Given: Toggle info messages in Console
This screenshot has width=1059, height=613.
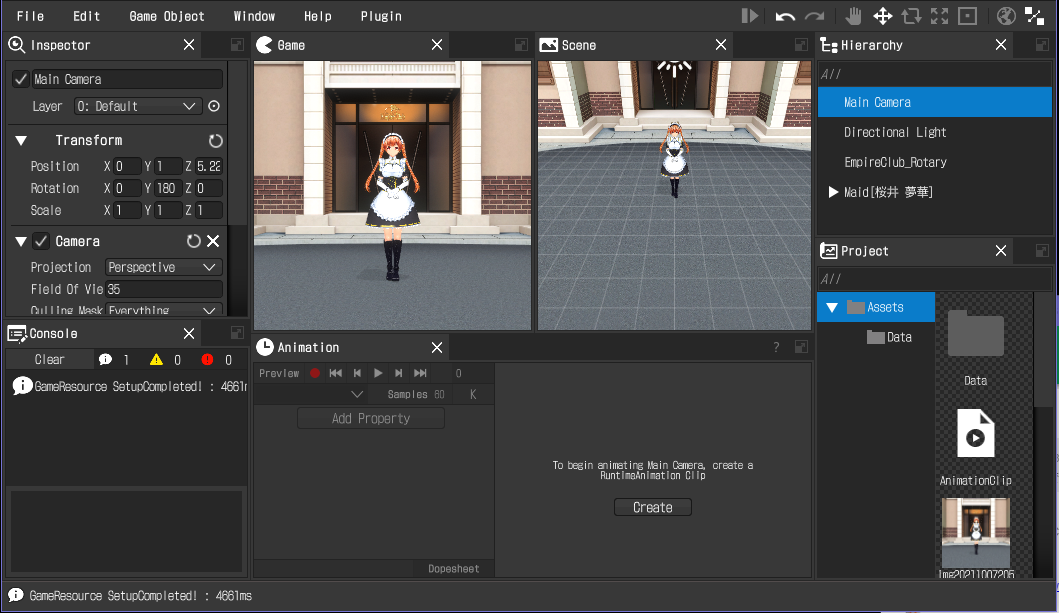Looking at the screenshot, I should [x=105, y=360].
